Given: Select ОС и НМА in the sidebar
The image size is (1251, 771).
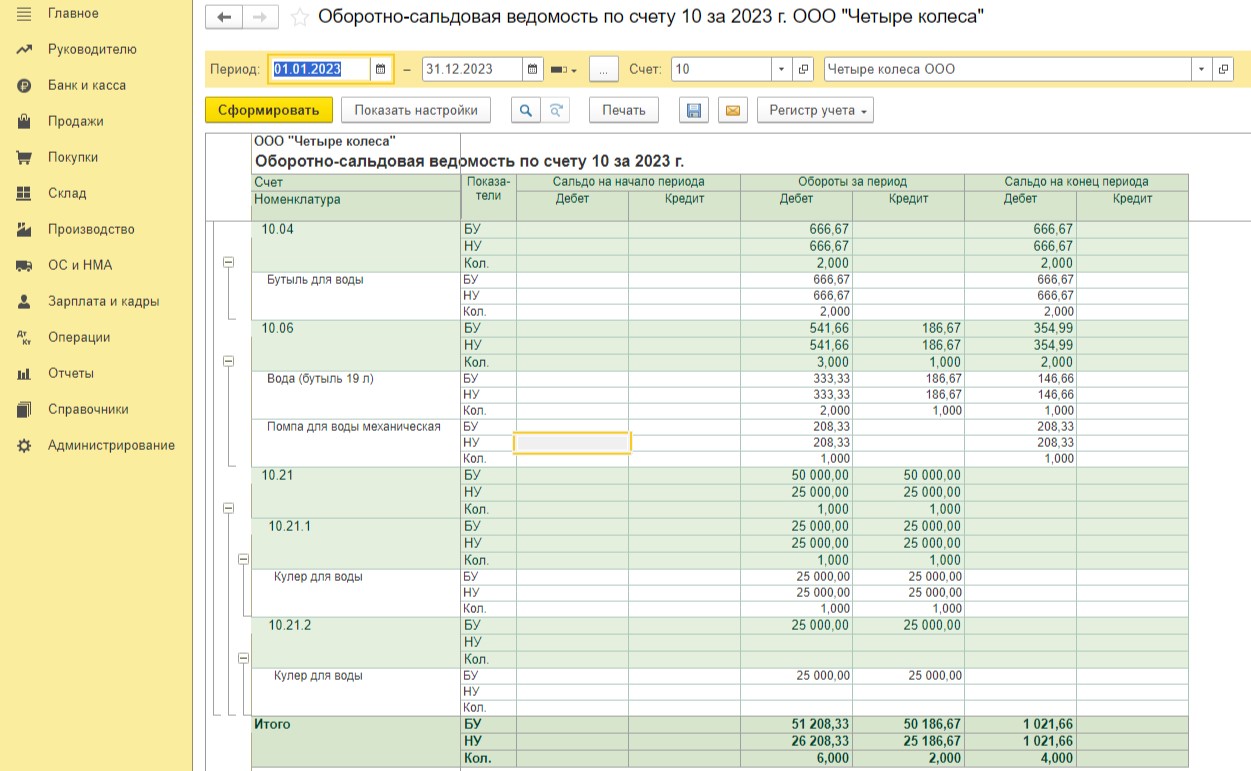Looking at the screenshot, I should (x=80, y=265).
